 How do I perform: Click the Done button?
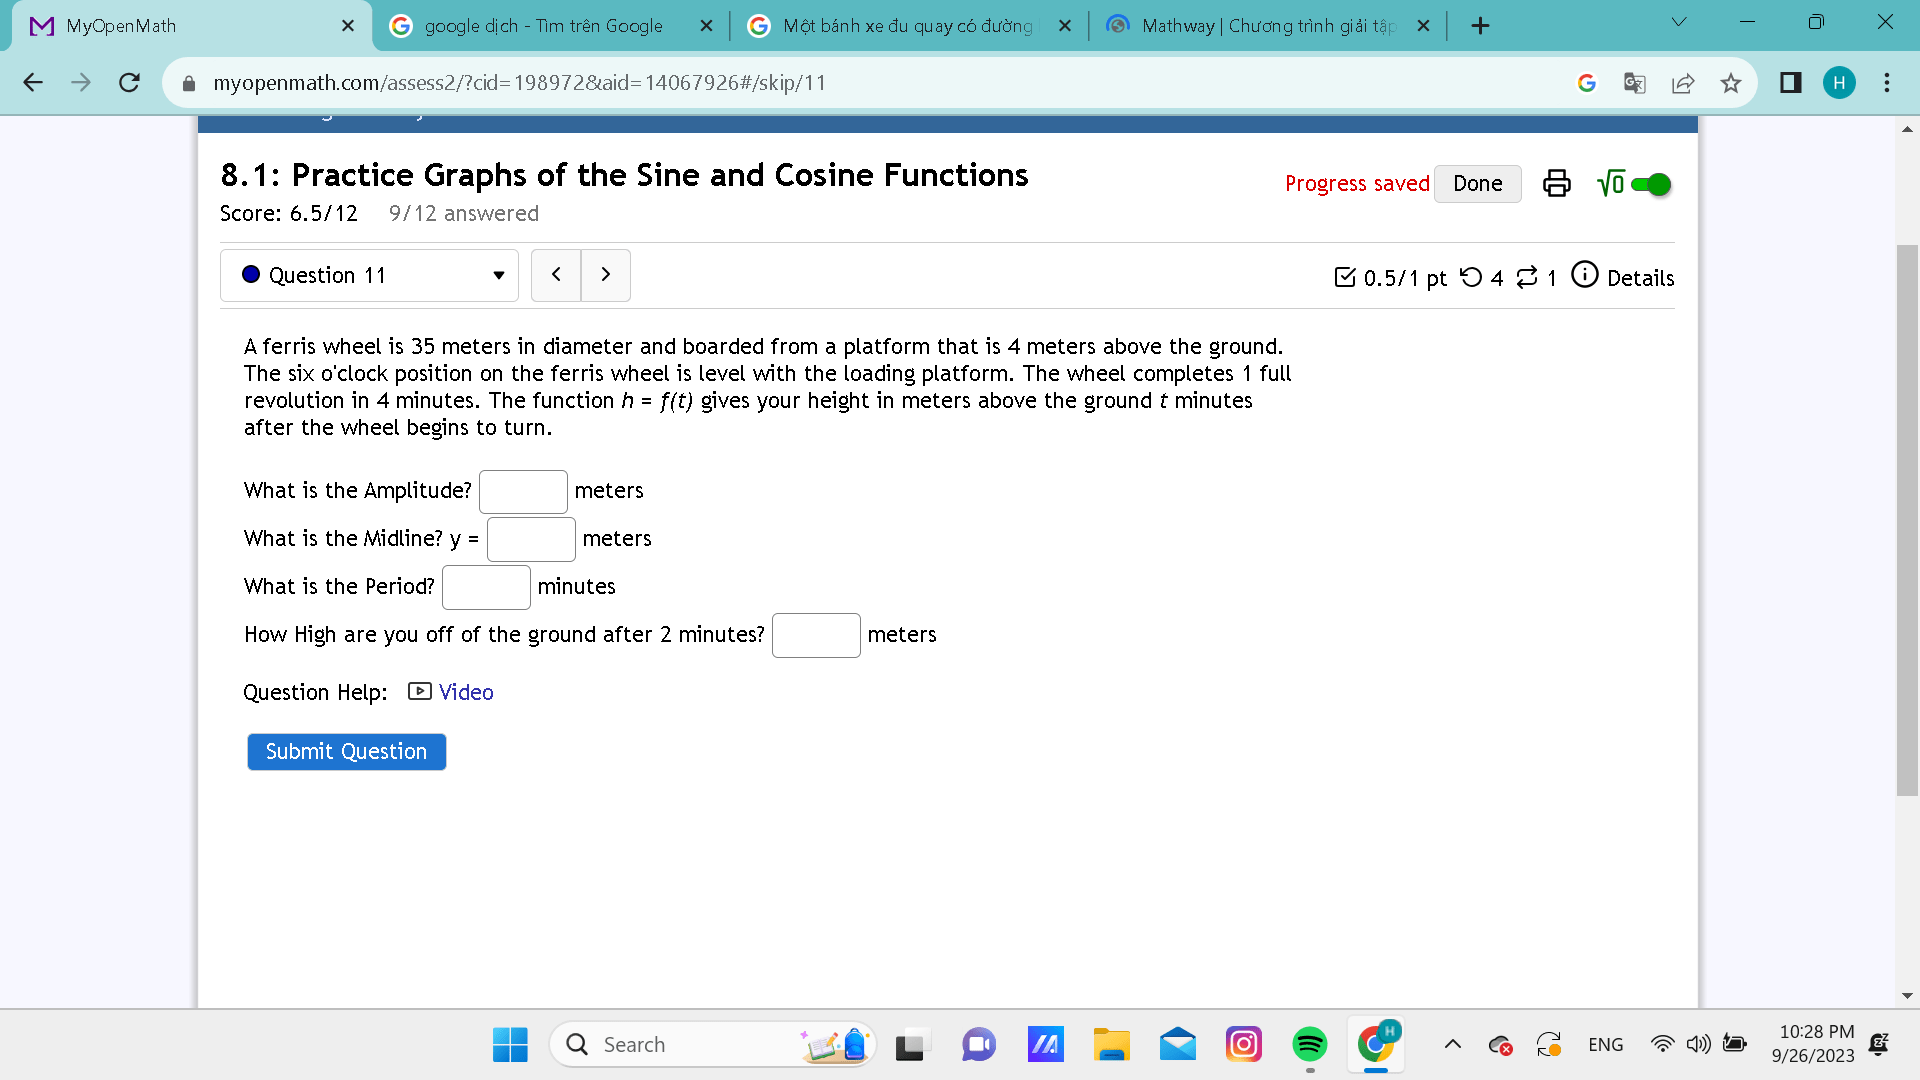click(1477, 184)
